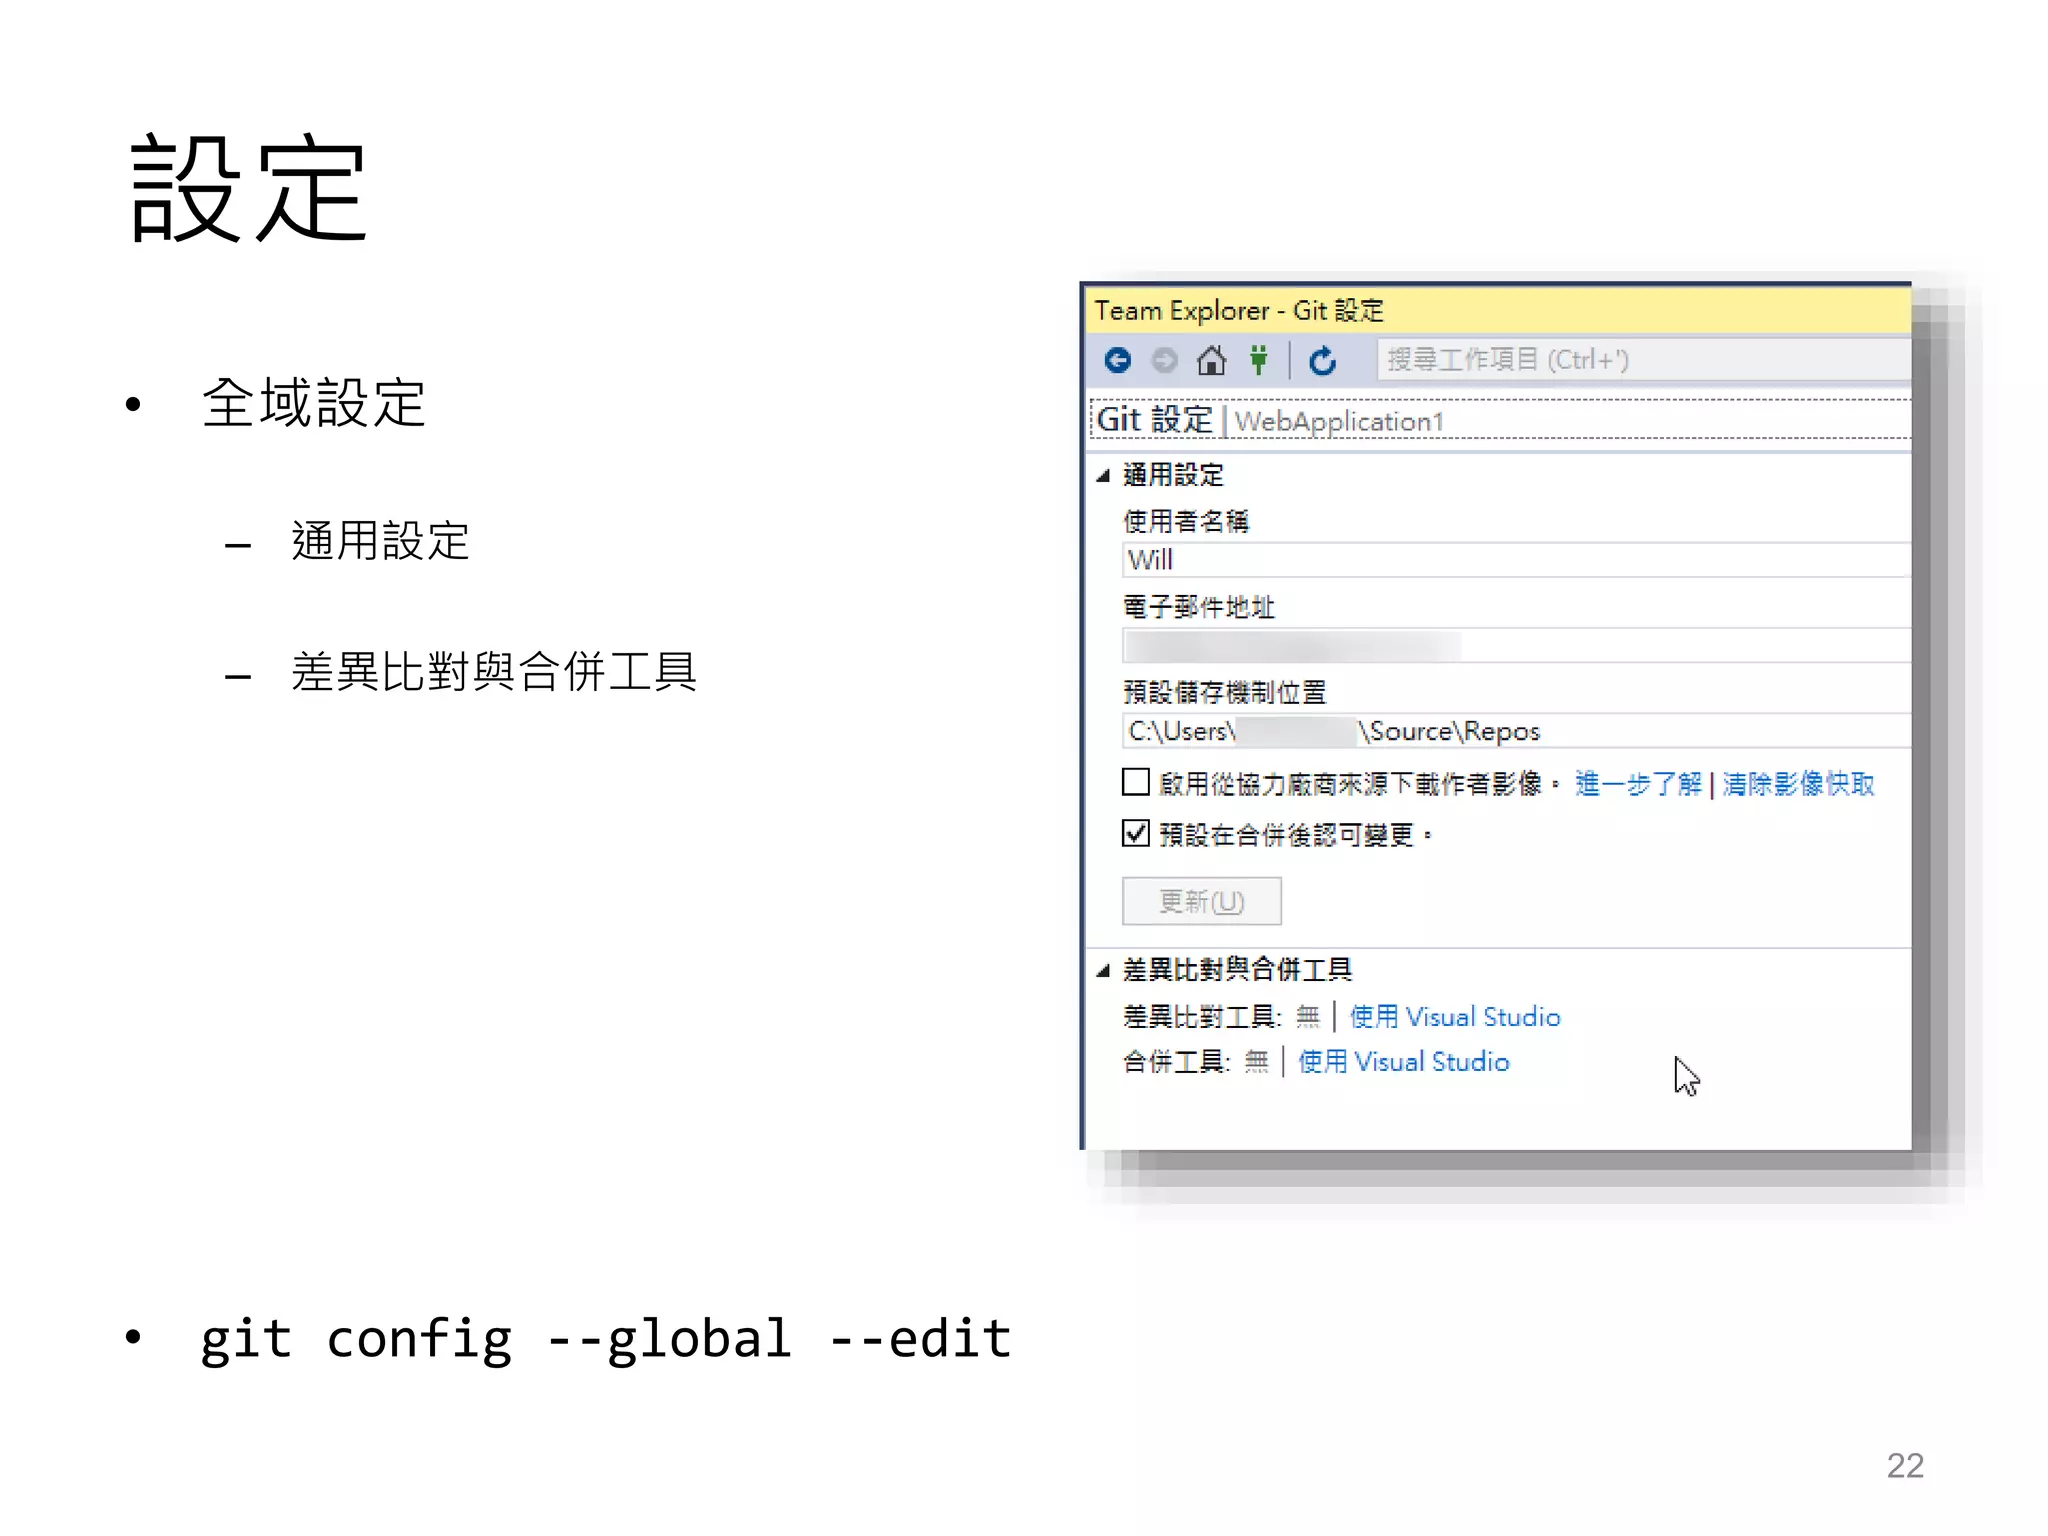Click the Back arrow icon in Team Explorer

[x=1118, y=360]
